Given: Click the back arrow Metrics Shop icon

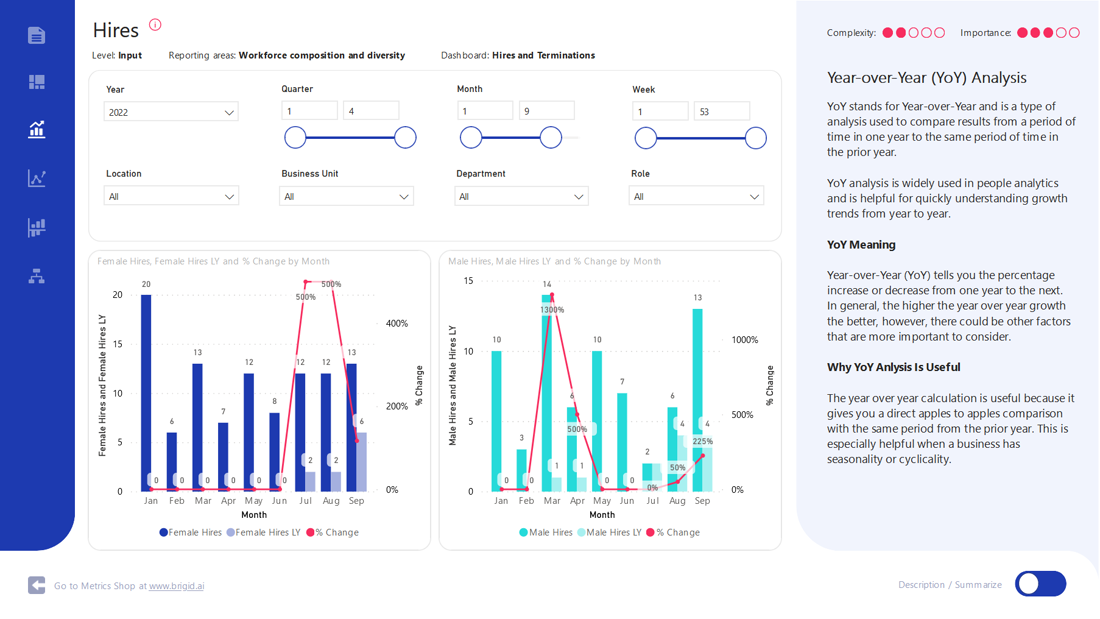Looking at the screenshot, I should (x=37, y=585).
